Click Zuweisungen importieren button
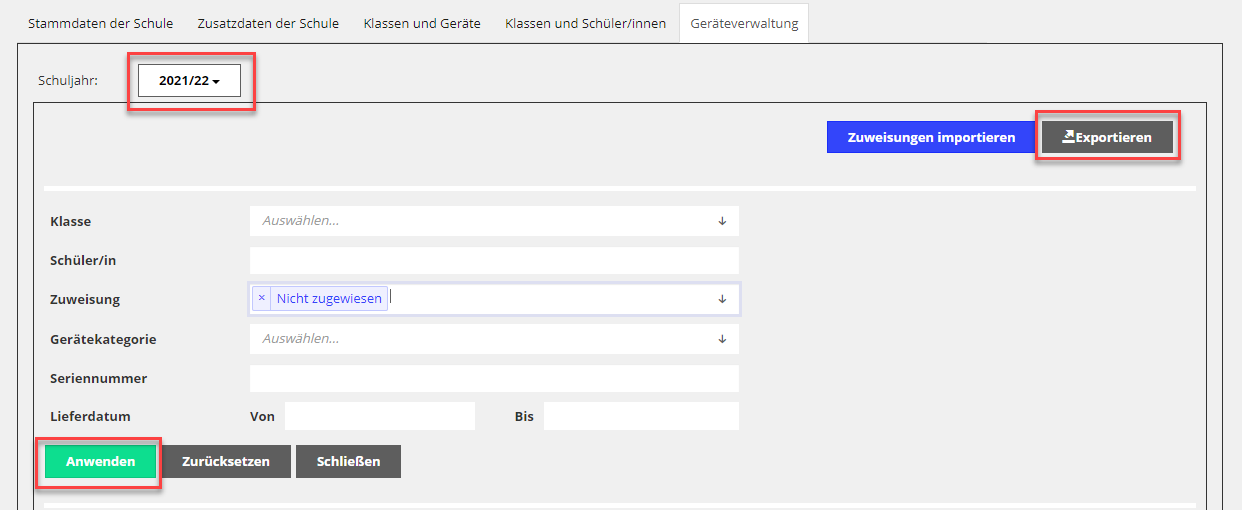This screenshot has width=1242, height=510. pyautogui.click(x=931, y=137)
